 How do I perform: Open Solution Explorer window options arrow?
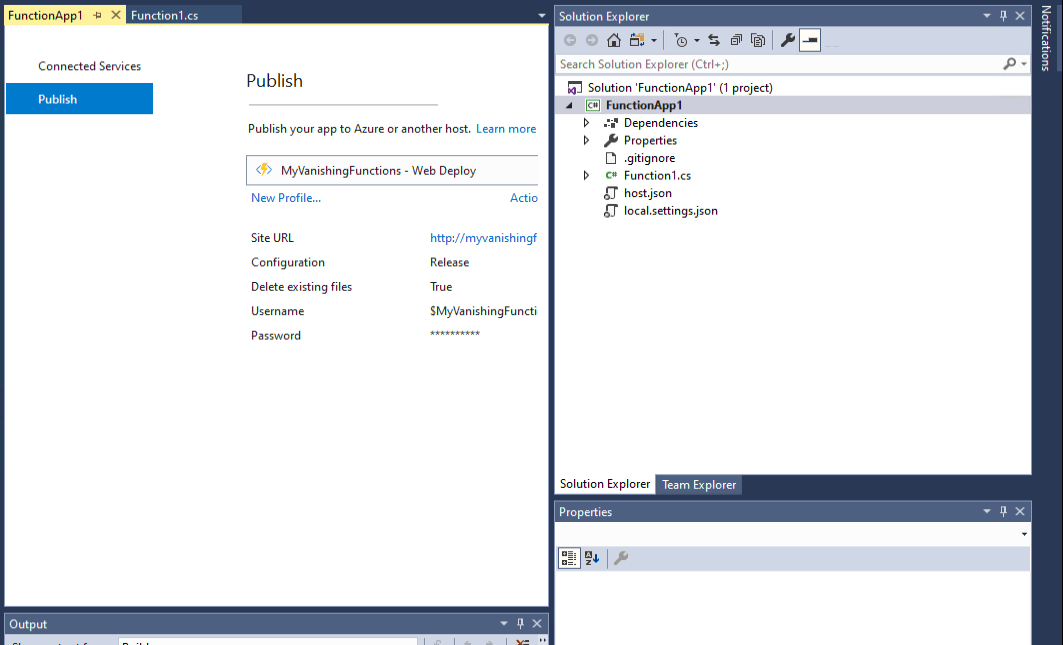pos(986,16)
